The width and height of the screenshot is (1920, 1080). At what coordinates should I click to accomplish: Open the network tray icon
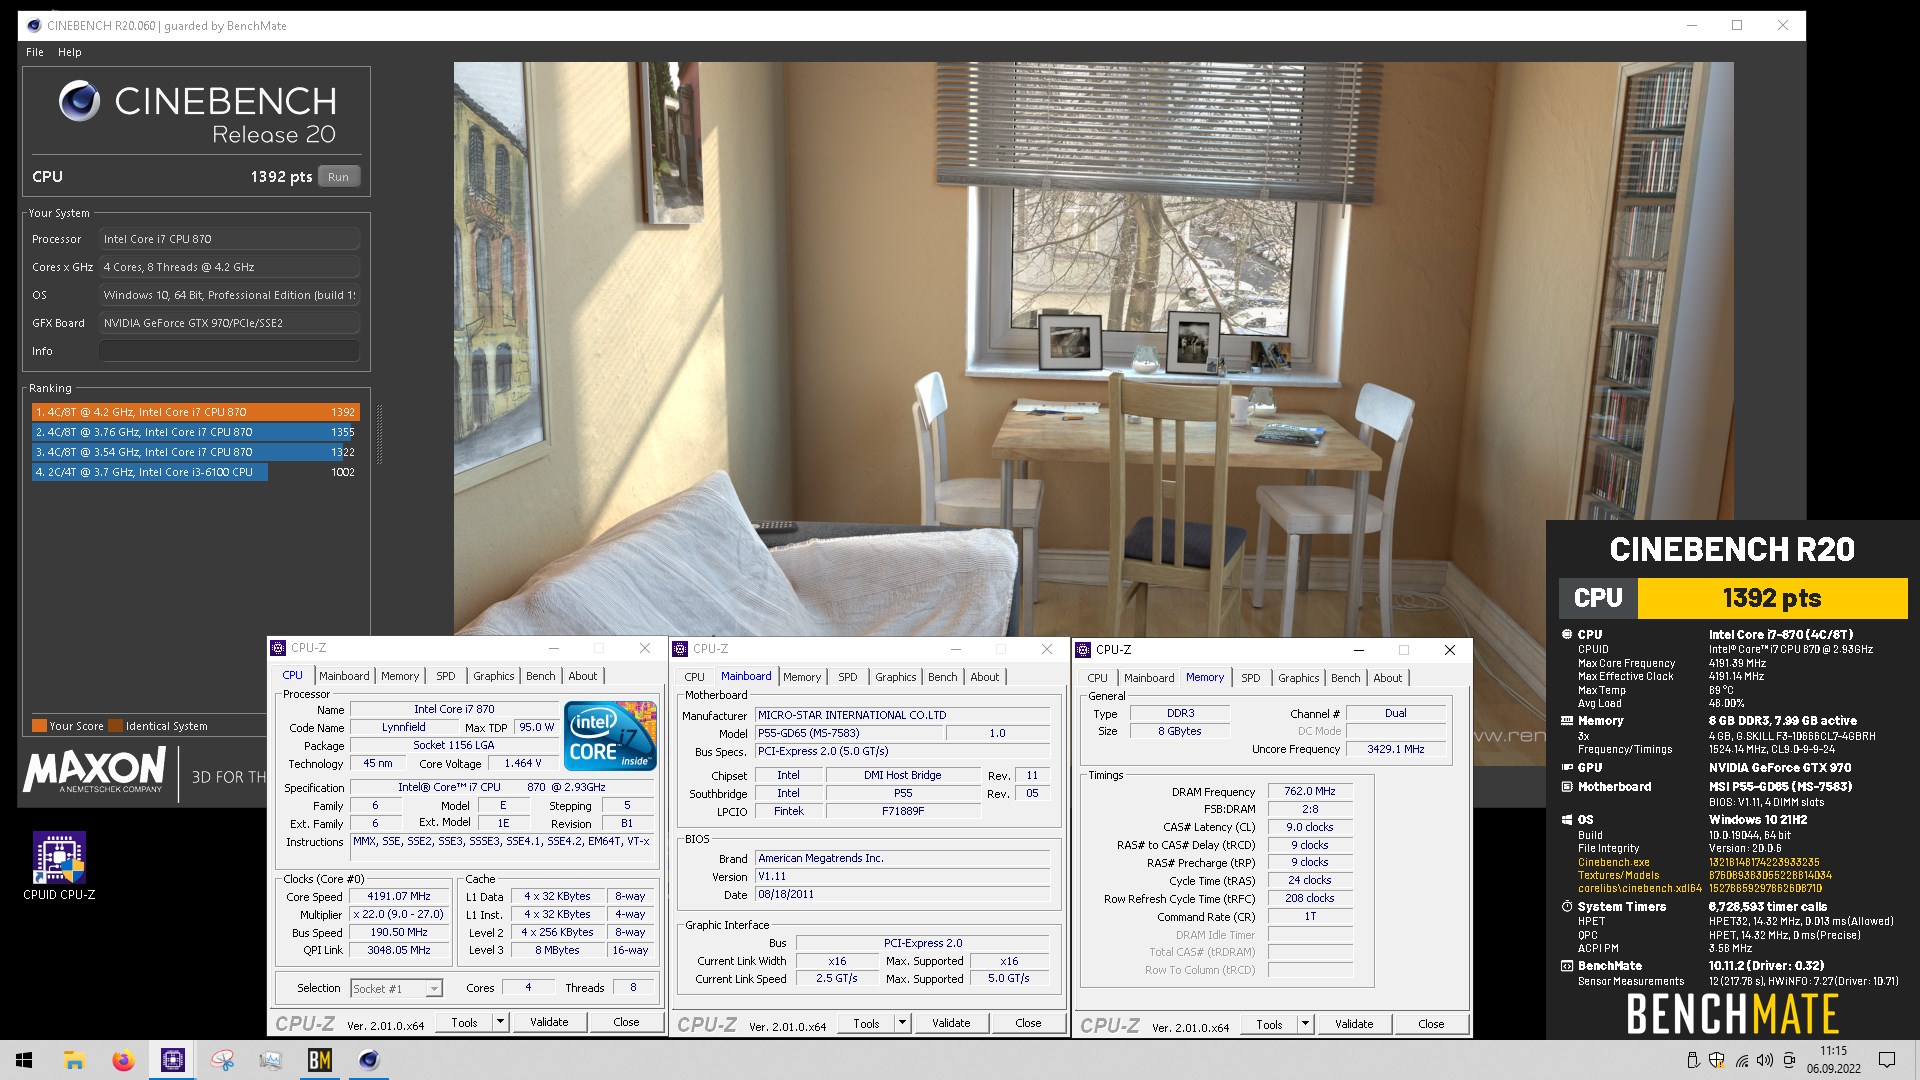(x=1742, y=1060)
